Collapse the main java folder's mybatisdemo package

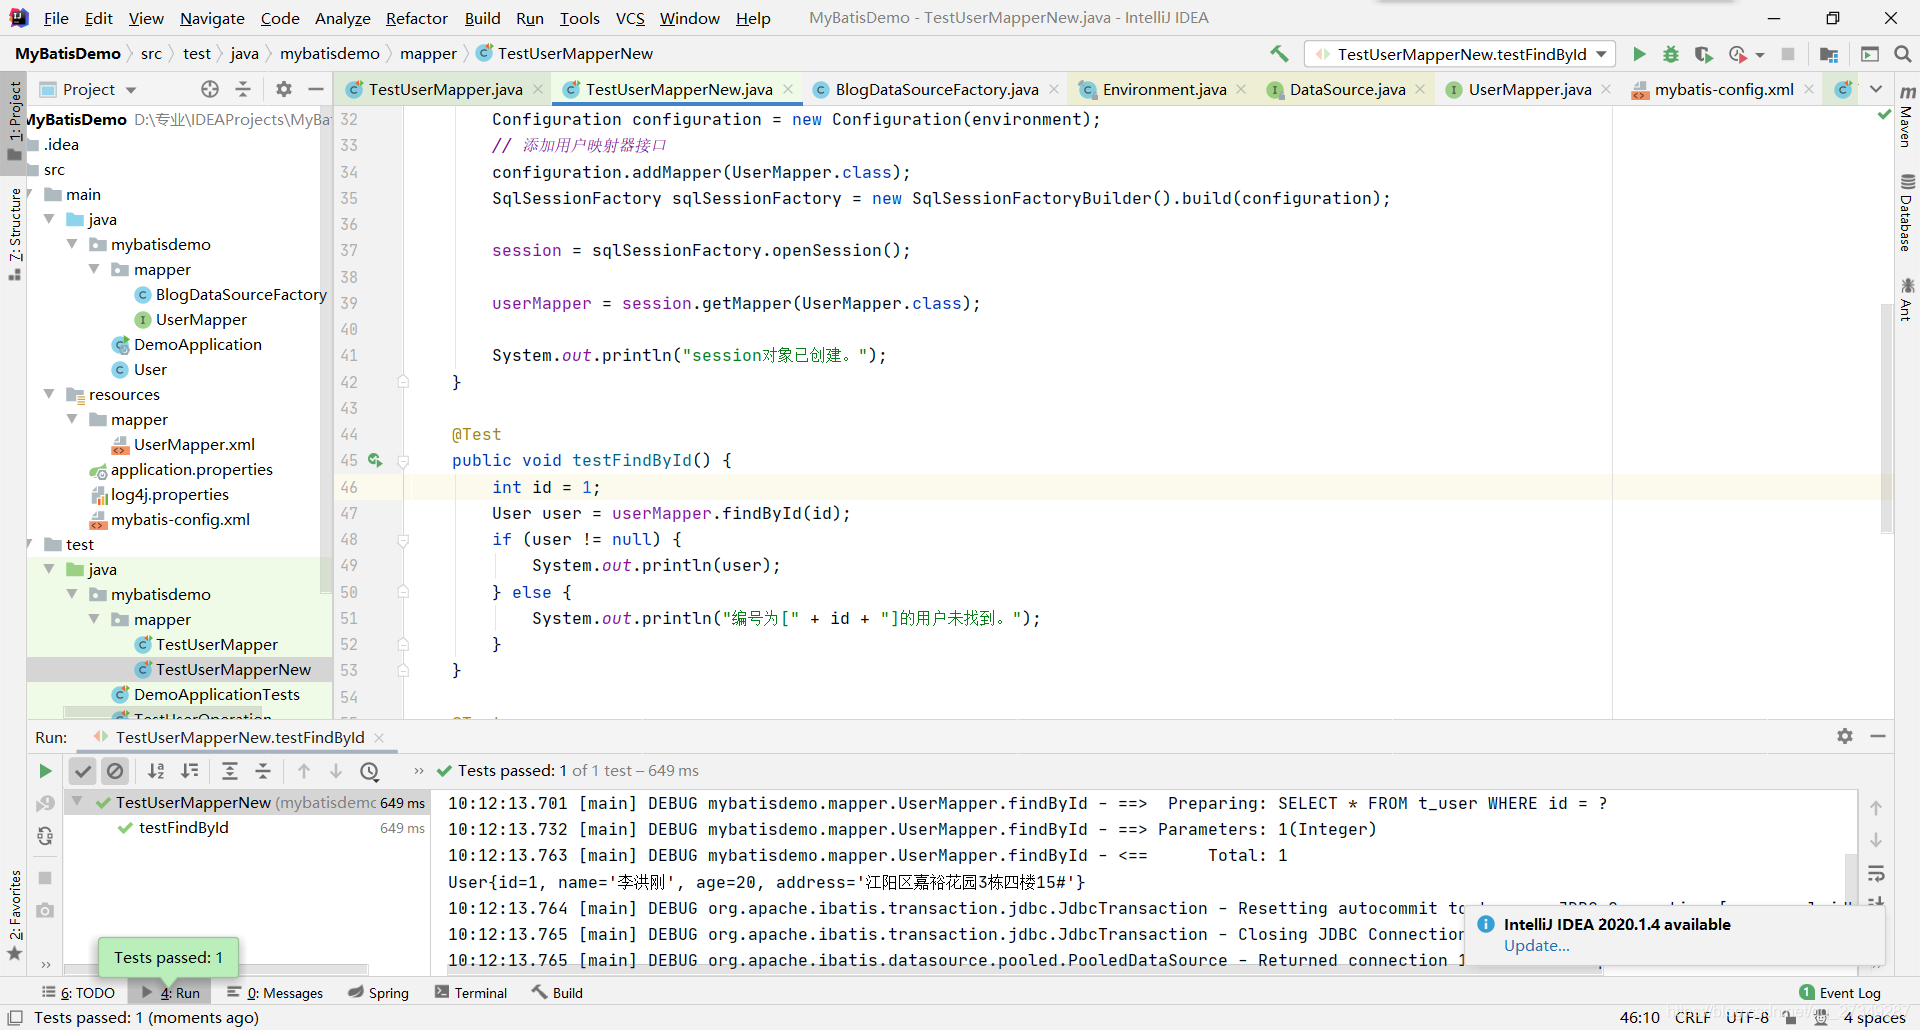(72, 244)
